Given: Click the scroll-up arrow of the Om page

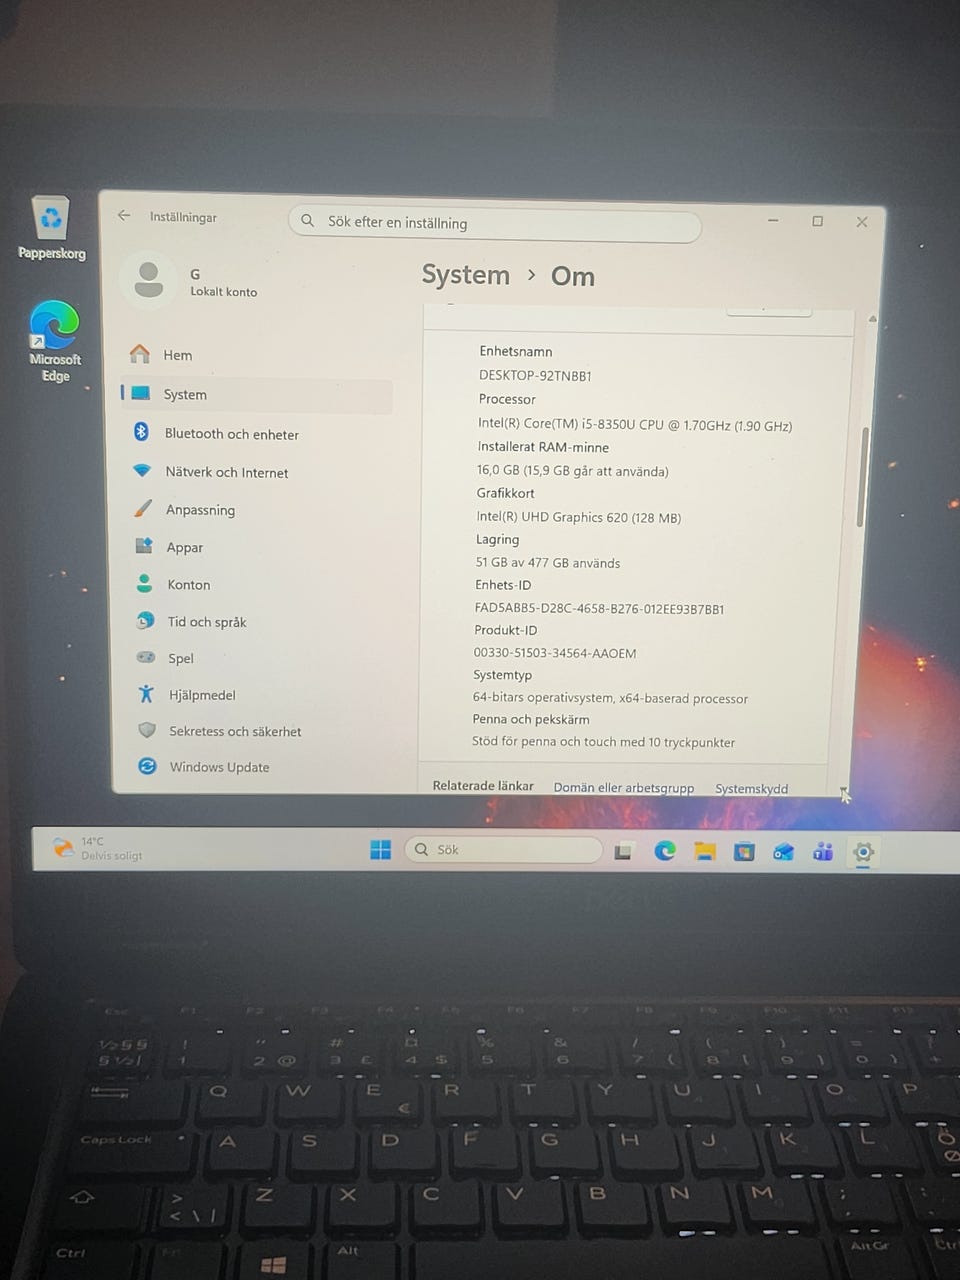Looking at the screenshot, I should (x=872, y=319).
